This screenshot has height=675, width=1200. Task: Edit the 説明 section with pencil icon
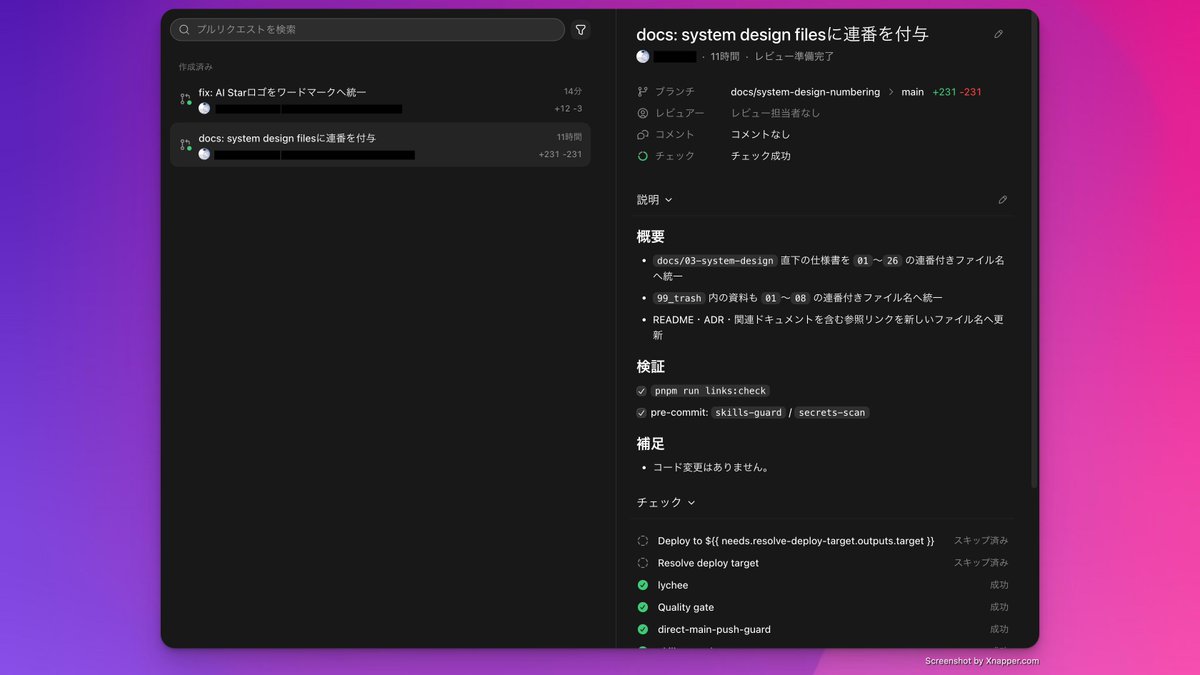click(1002, 200)
